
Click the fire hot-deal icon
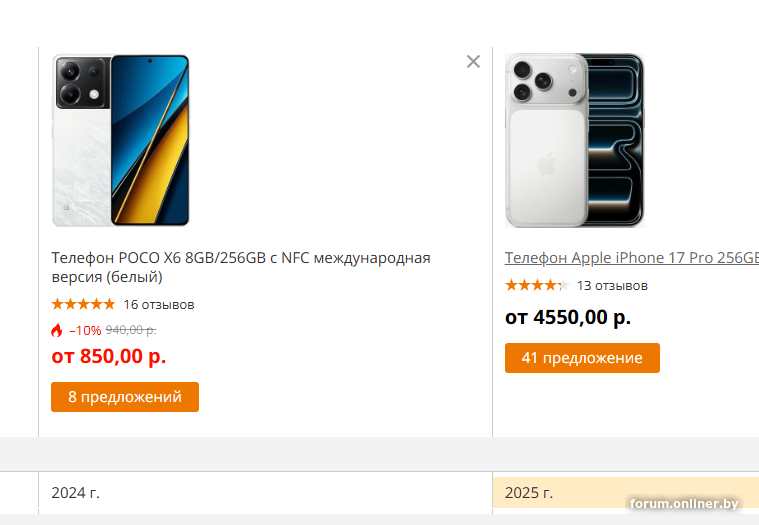(x=57, y=330)
